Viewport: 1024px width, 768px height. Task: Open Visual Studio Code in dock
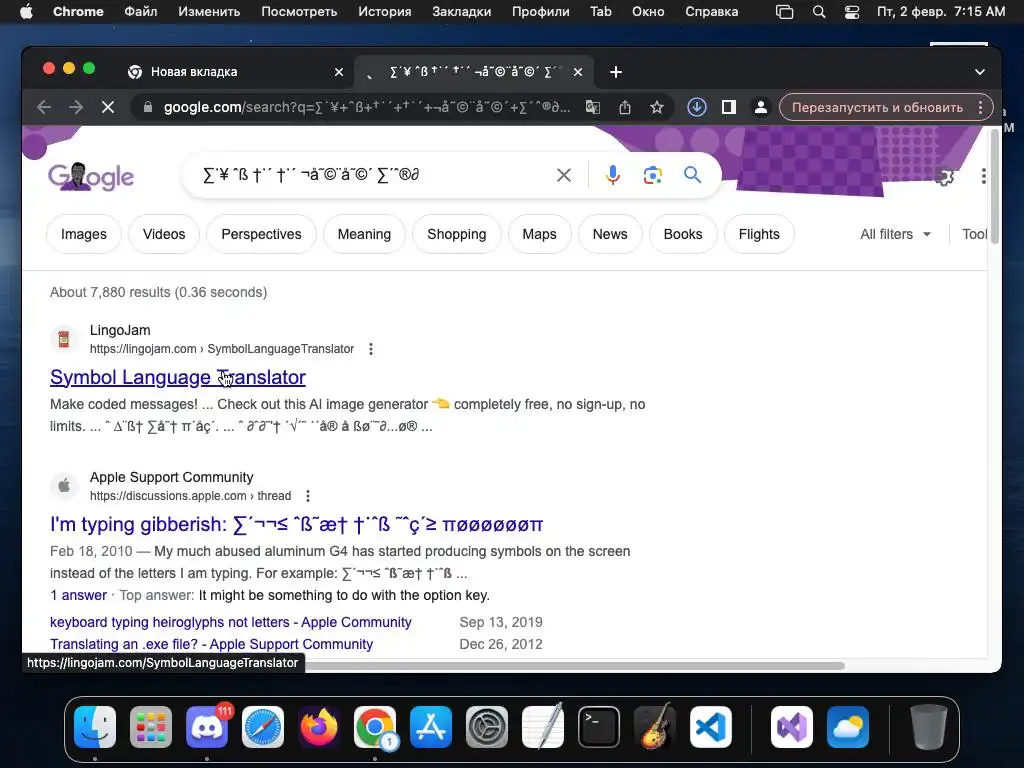pyautogui.click(x=711, y=727)
